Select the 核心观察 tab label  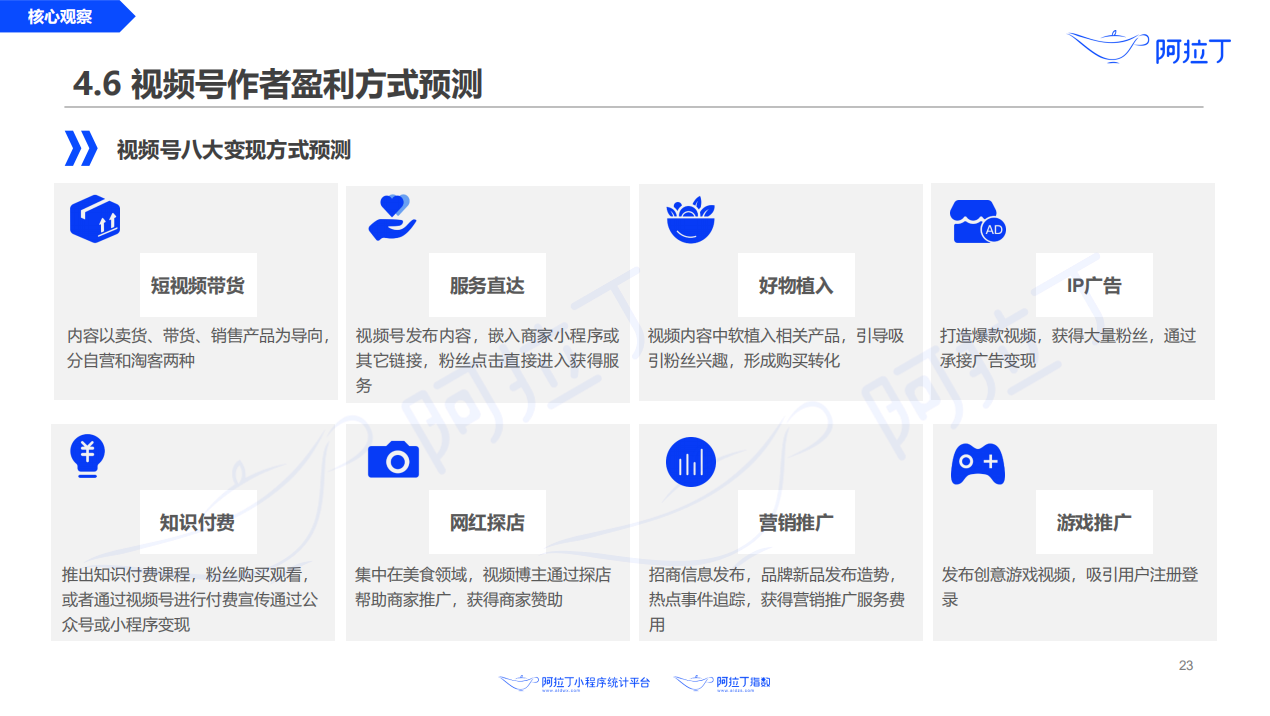60,16
